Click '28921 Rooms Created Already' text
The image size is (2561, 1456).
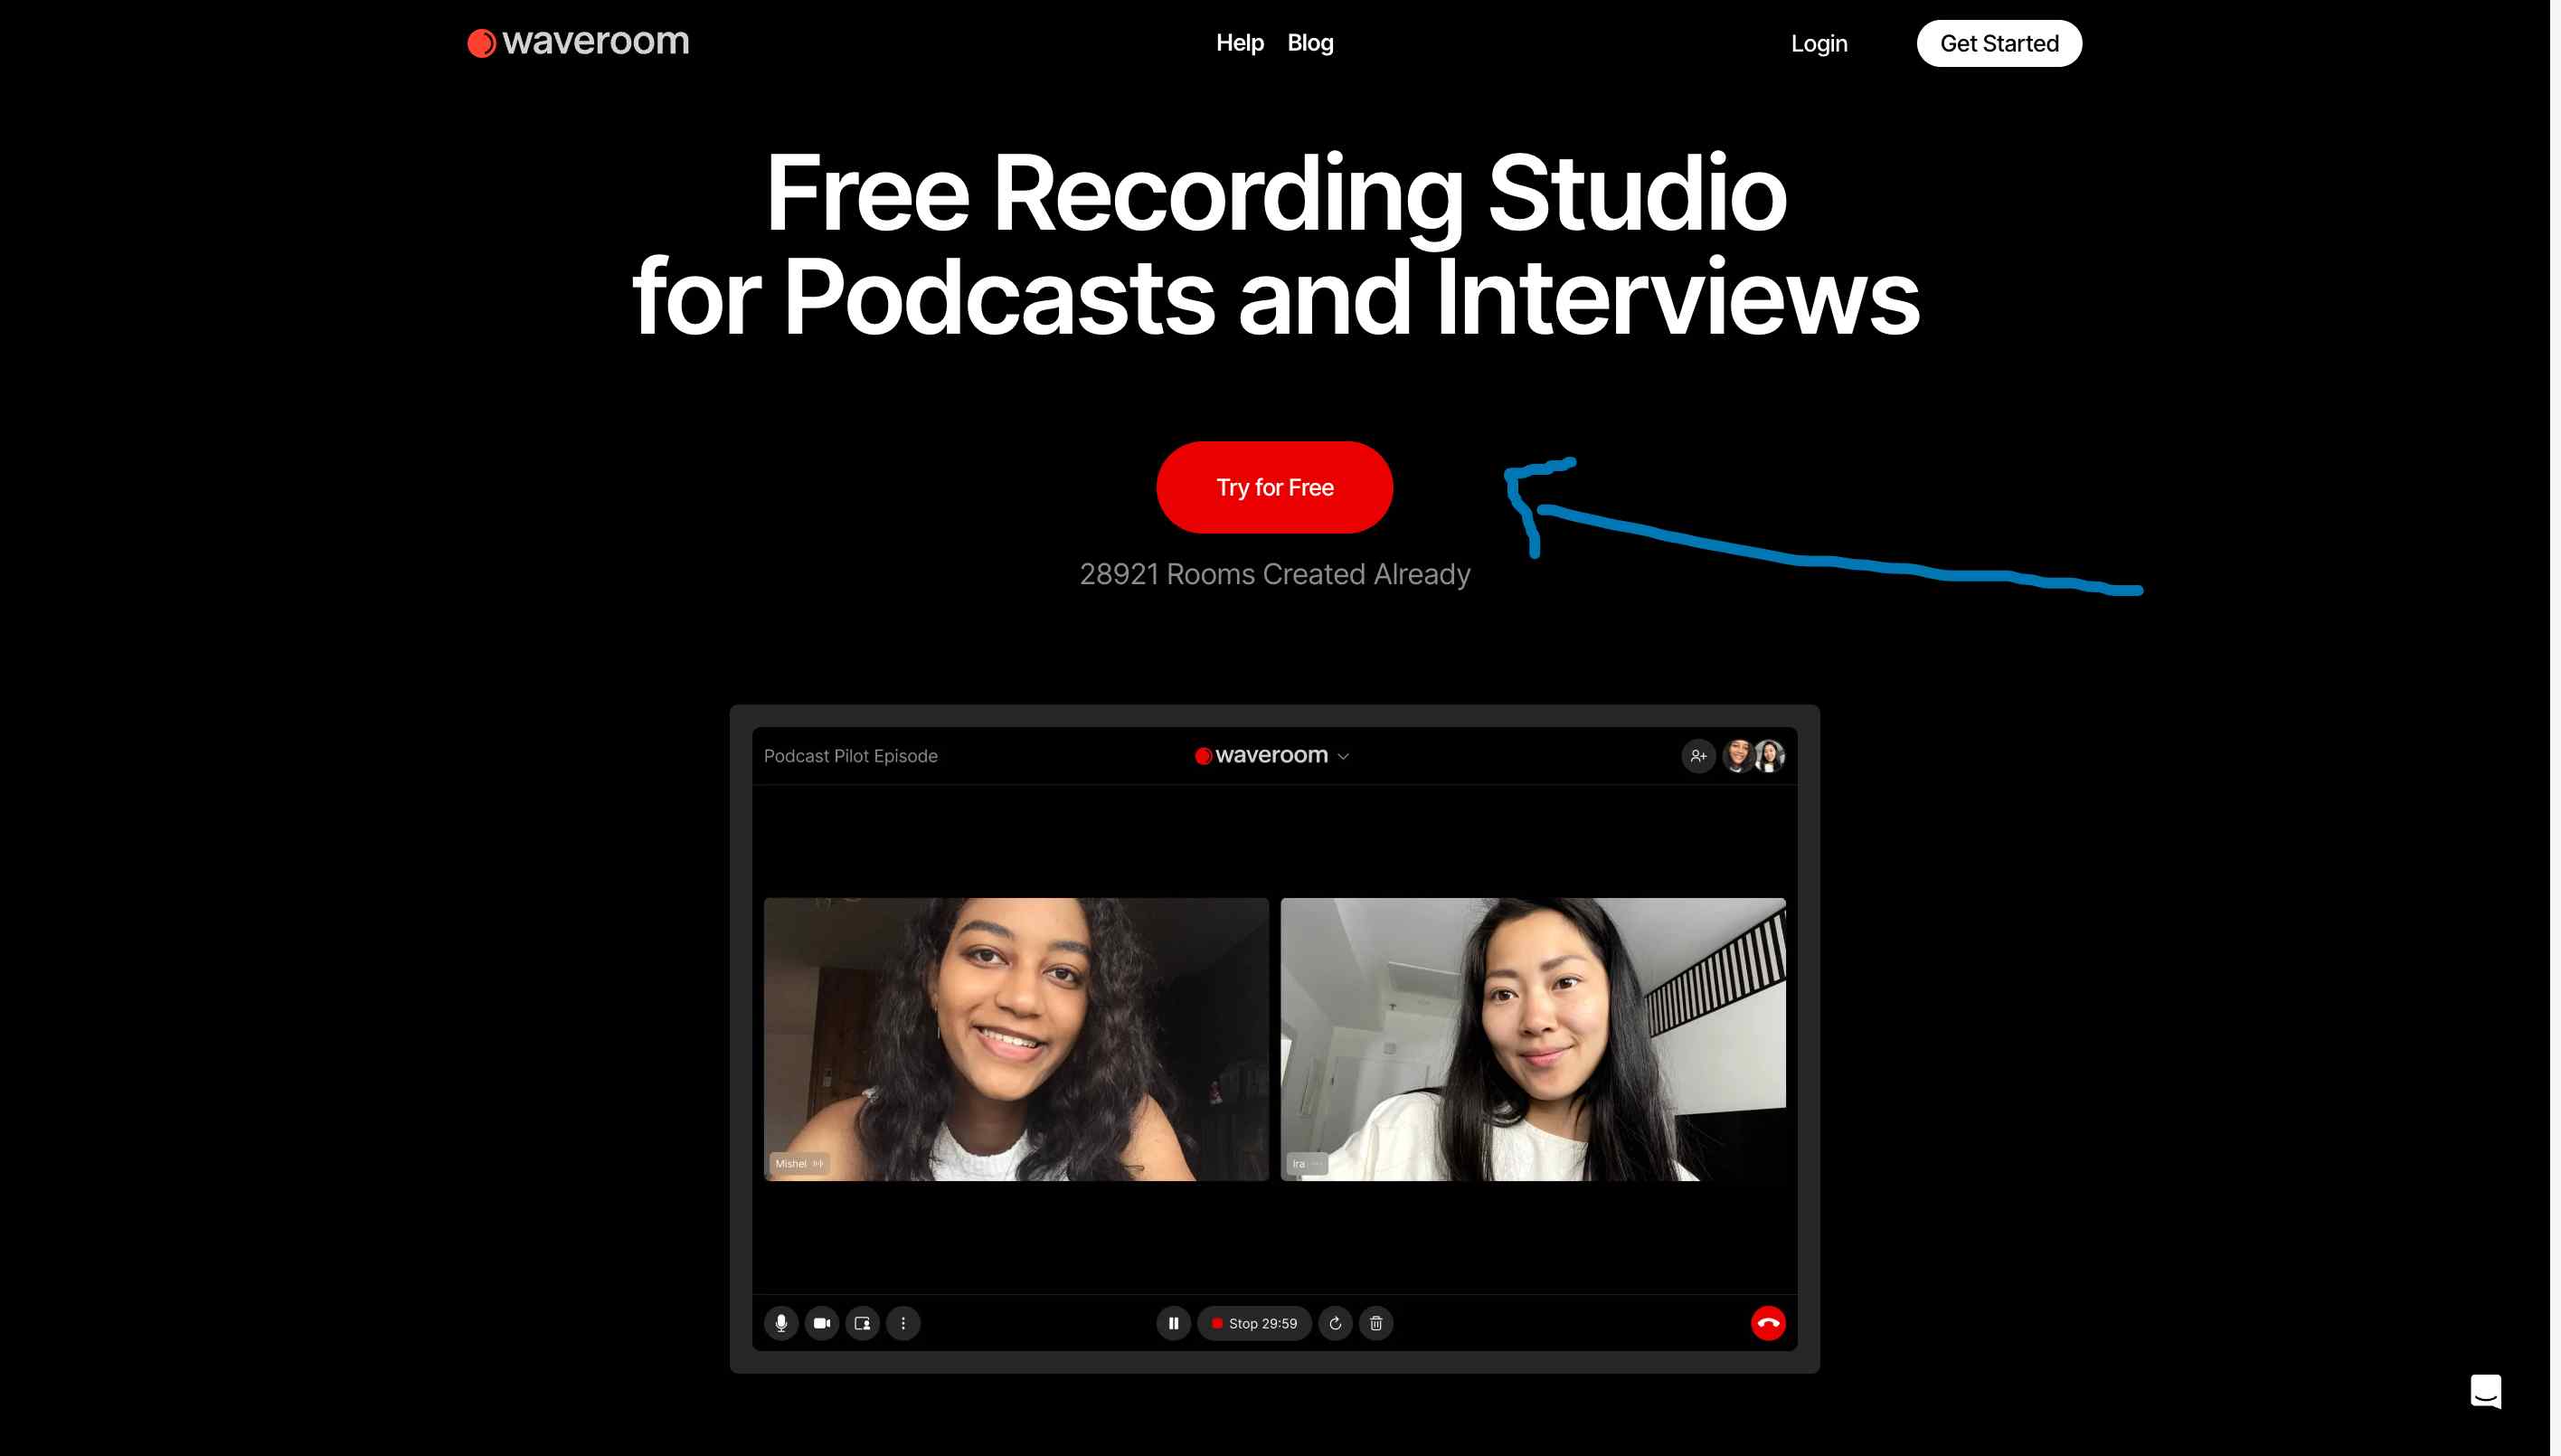(1274, 574)
